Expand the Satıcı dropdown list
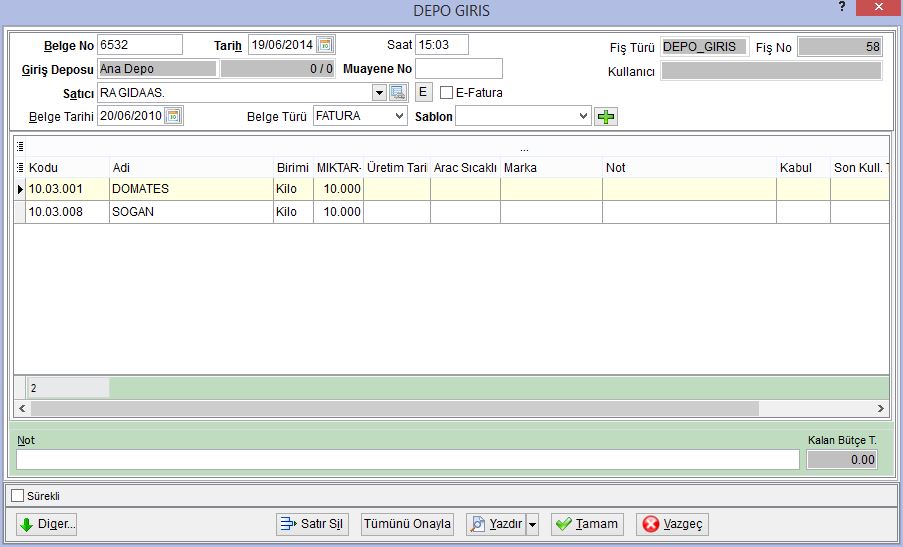The image size is (903, 547). 379,93
